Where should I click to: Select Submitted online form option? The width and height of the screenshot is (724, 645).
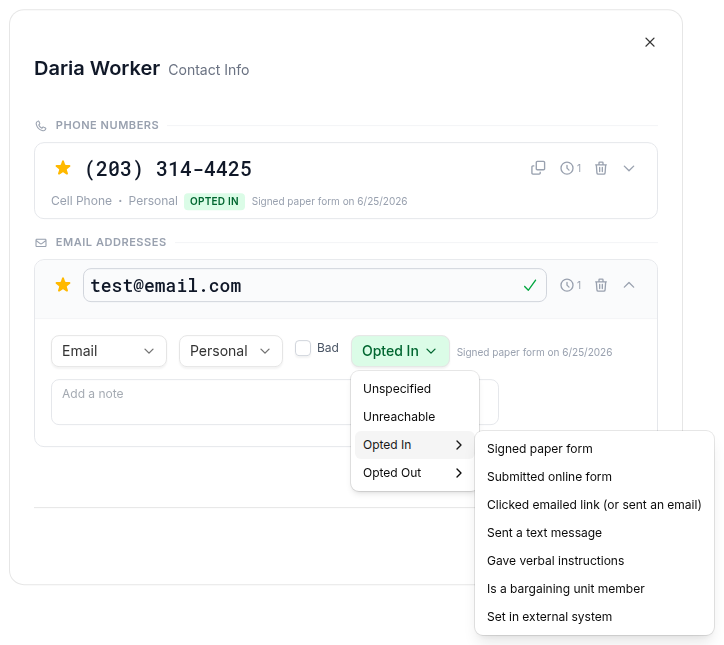coord(594,476)
